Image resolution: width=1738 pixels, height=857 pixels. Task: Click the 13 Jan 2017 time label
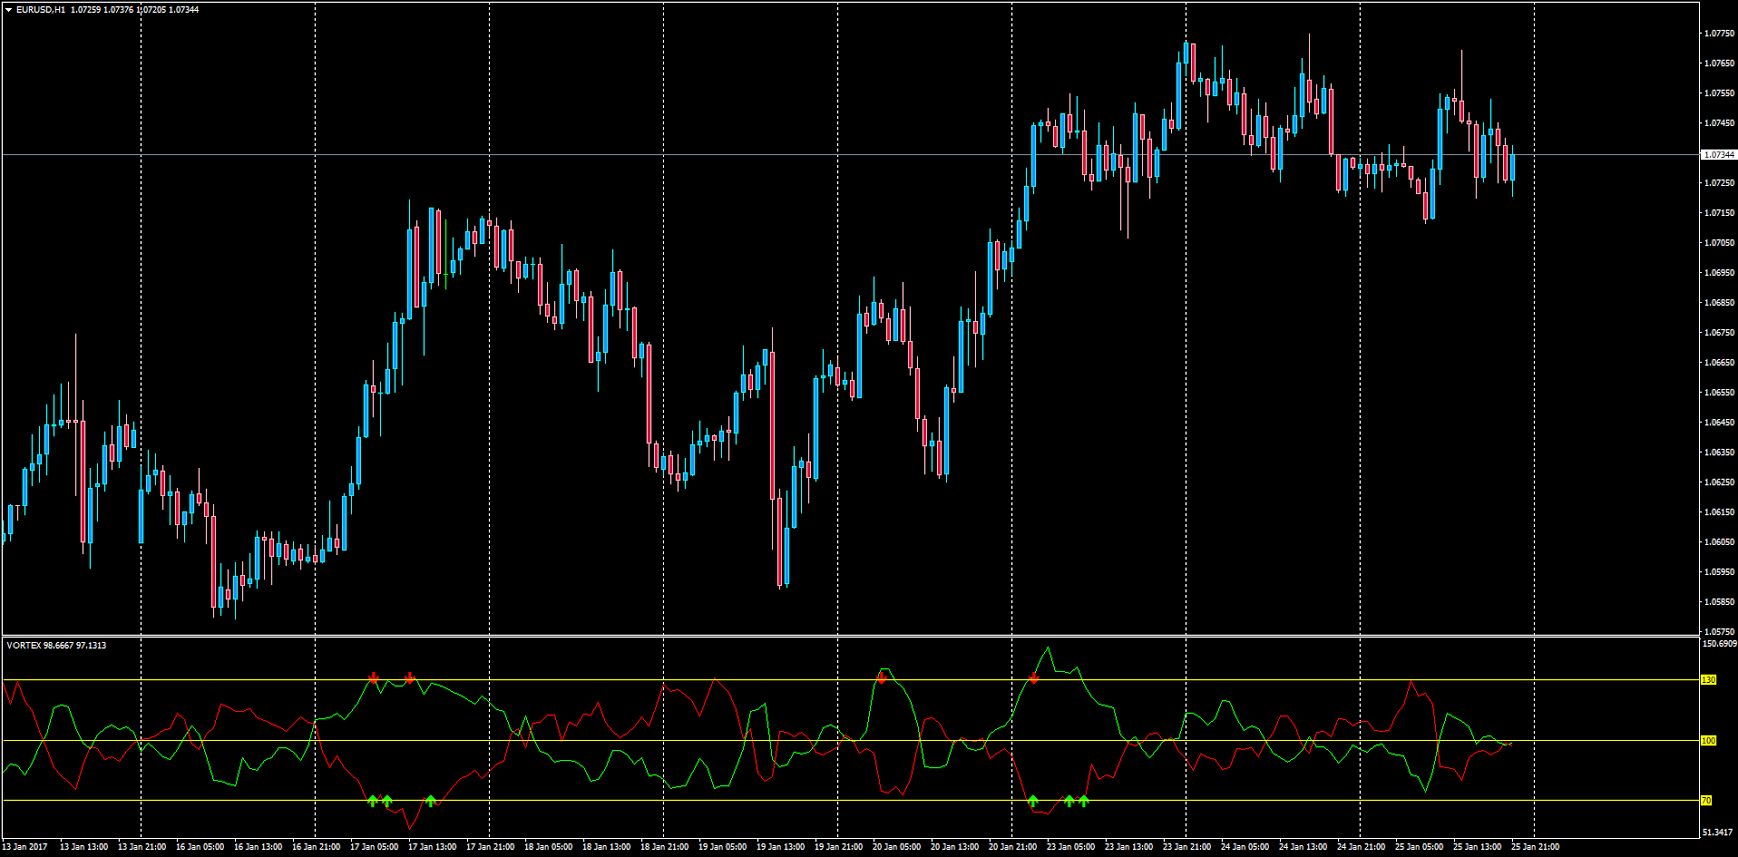[25, 847]
